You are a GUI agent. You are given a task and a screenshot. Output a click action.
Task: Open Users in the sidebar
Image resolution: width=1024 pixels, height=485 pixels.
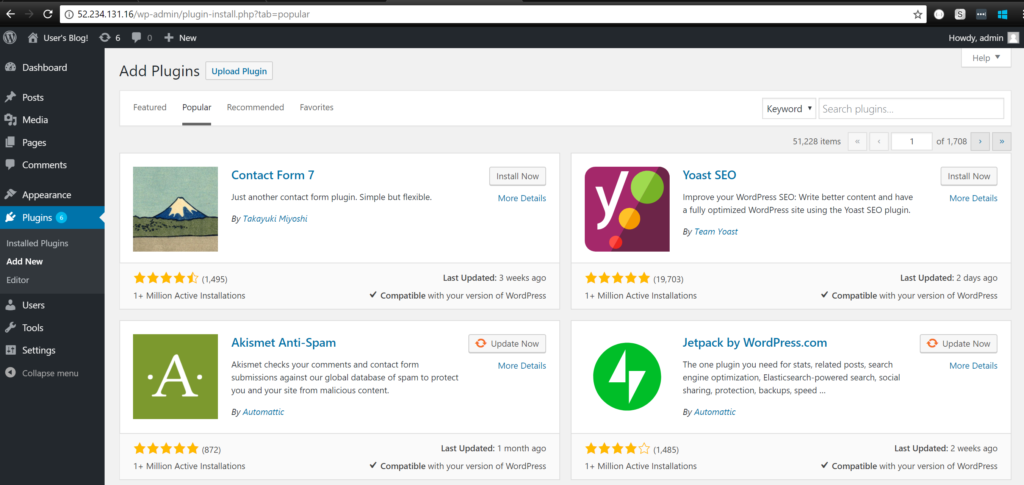tap(33, 305)
